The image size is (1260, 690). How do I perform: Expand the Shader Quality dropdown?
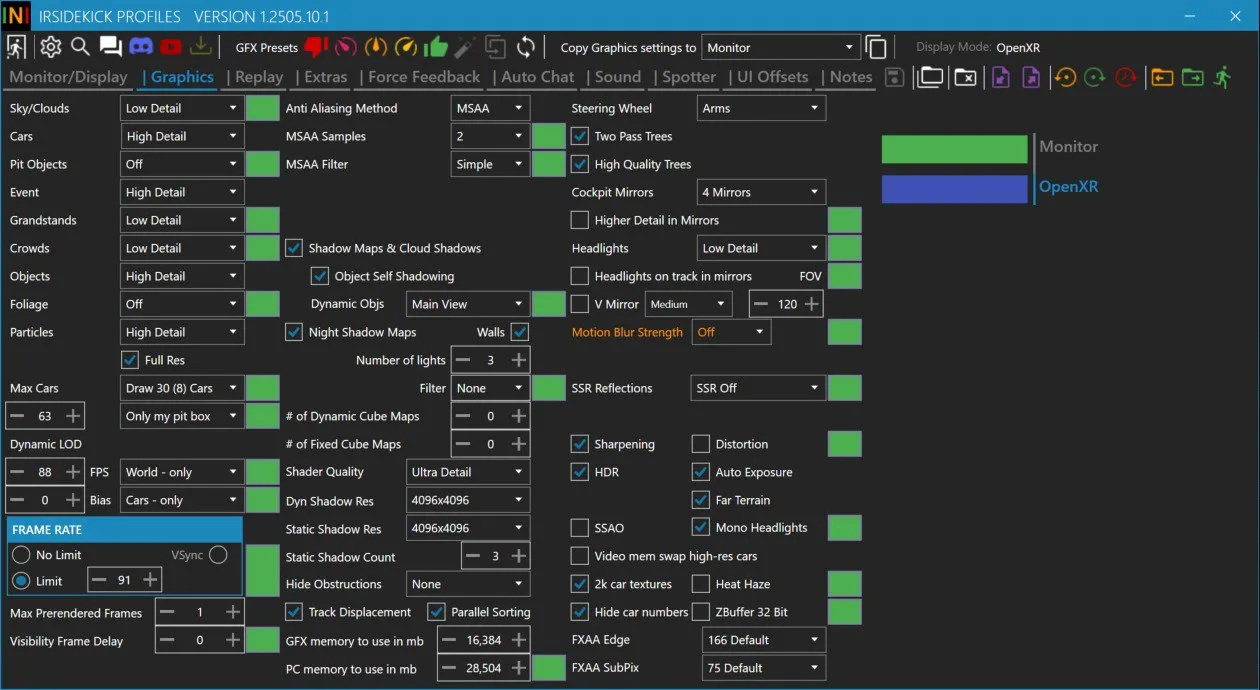(x=468, y=472)
